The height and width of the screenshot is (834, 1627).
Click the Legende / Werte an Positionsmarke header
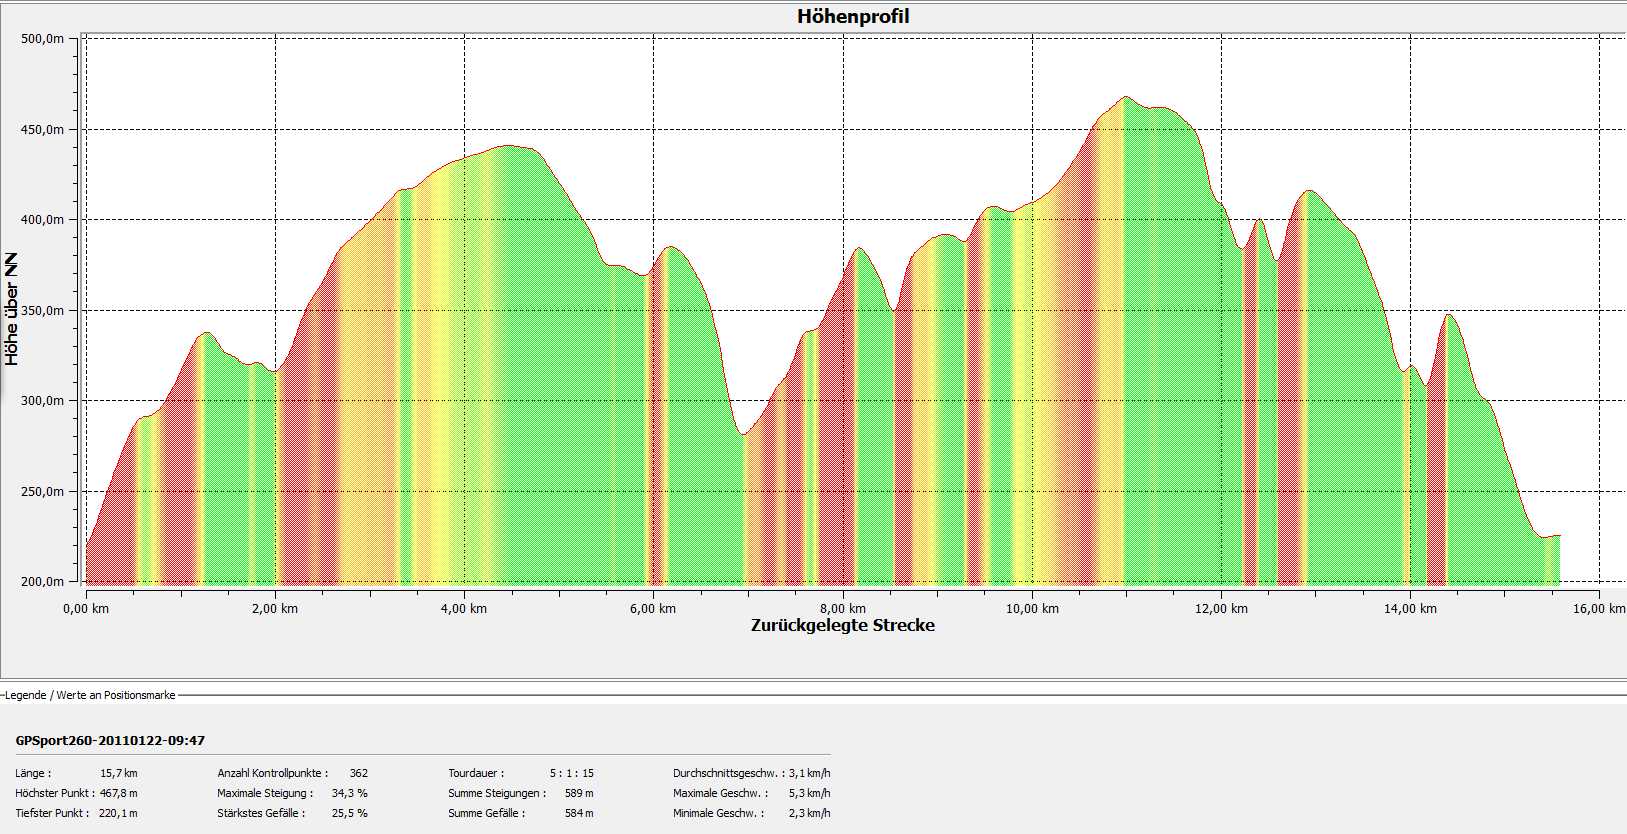click(x=90, y=695)
